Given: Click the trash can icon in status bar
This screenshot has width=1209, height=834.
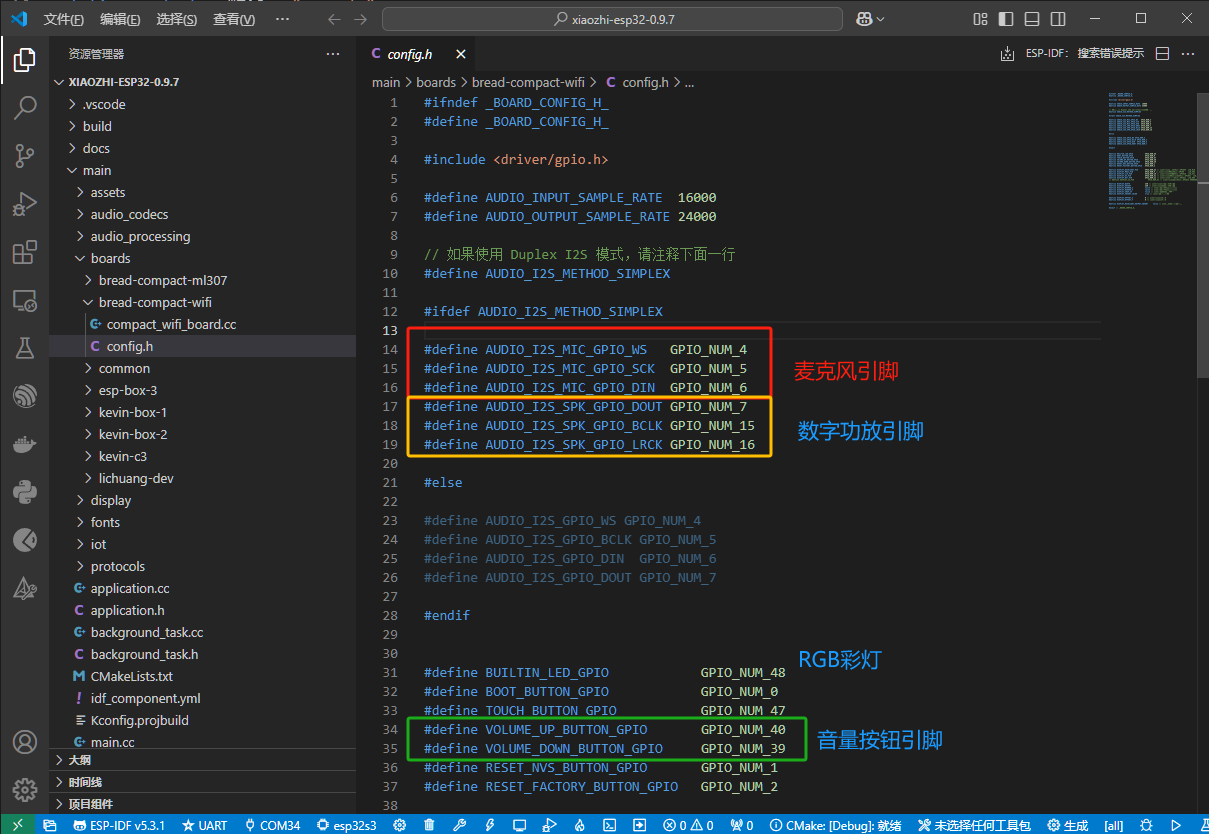Looking at the screenshot, I should 429,825.
